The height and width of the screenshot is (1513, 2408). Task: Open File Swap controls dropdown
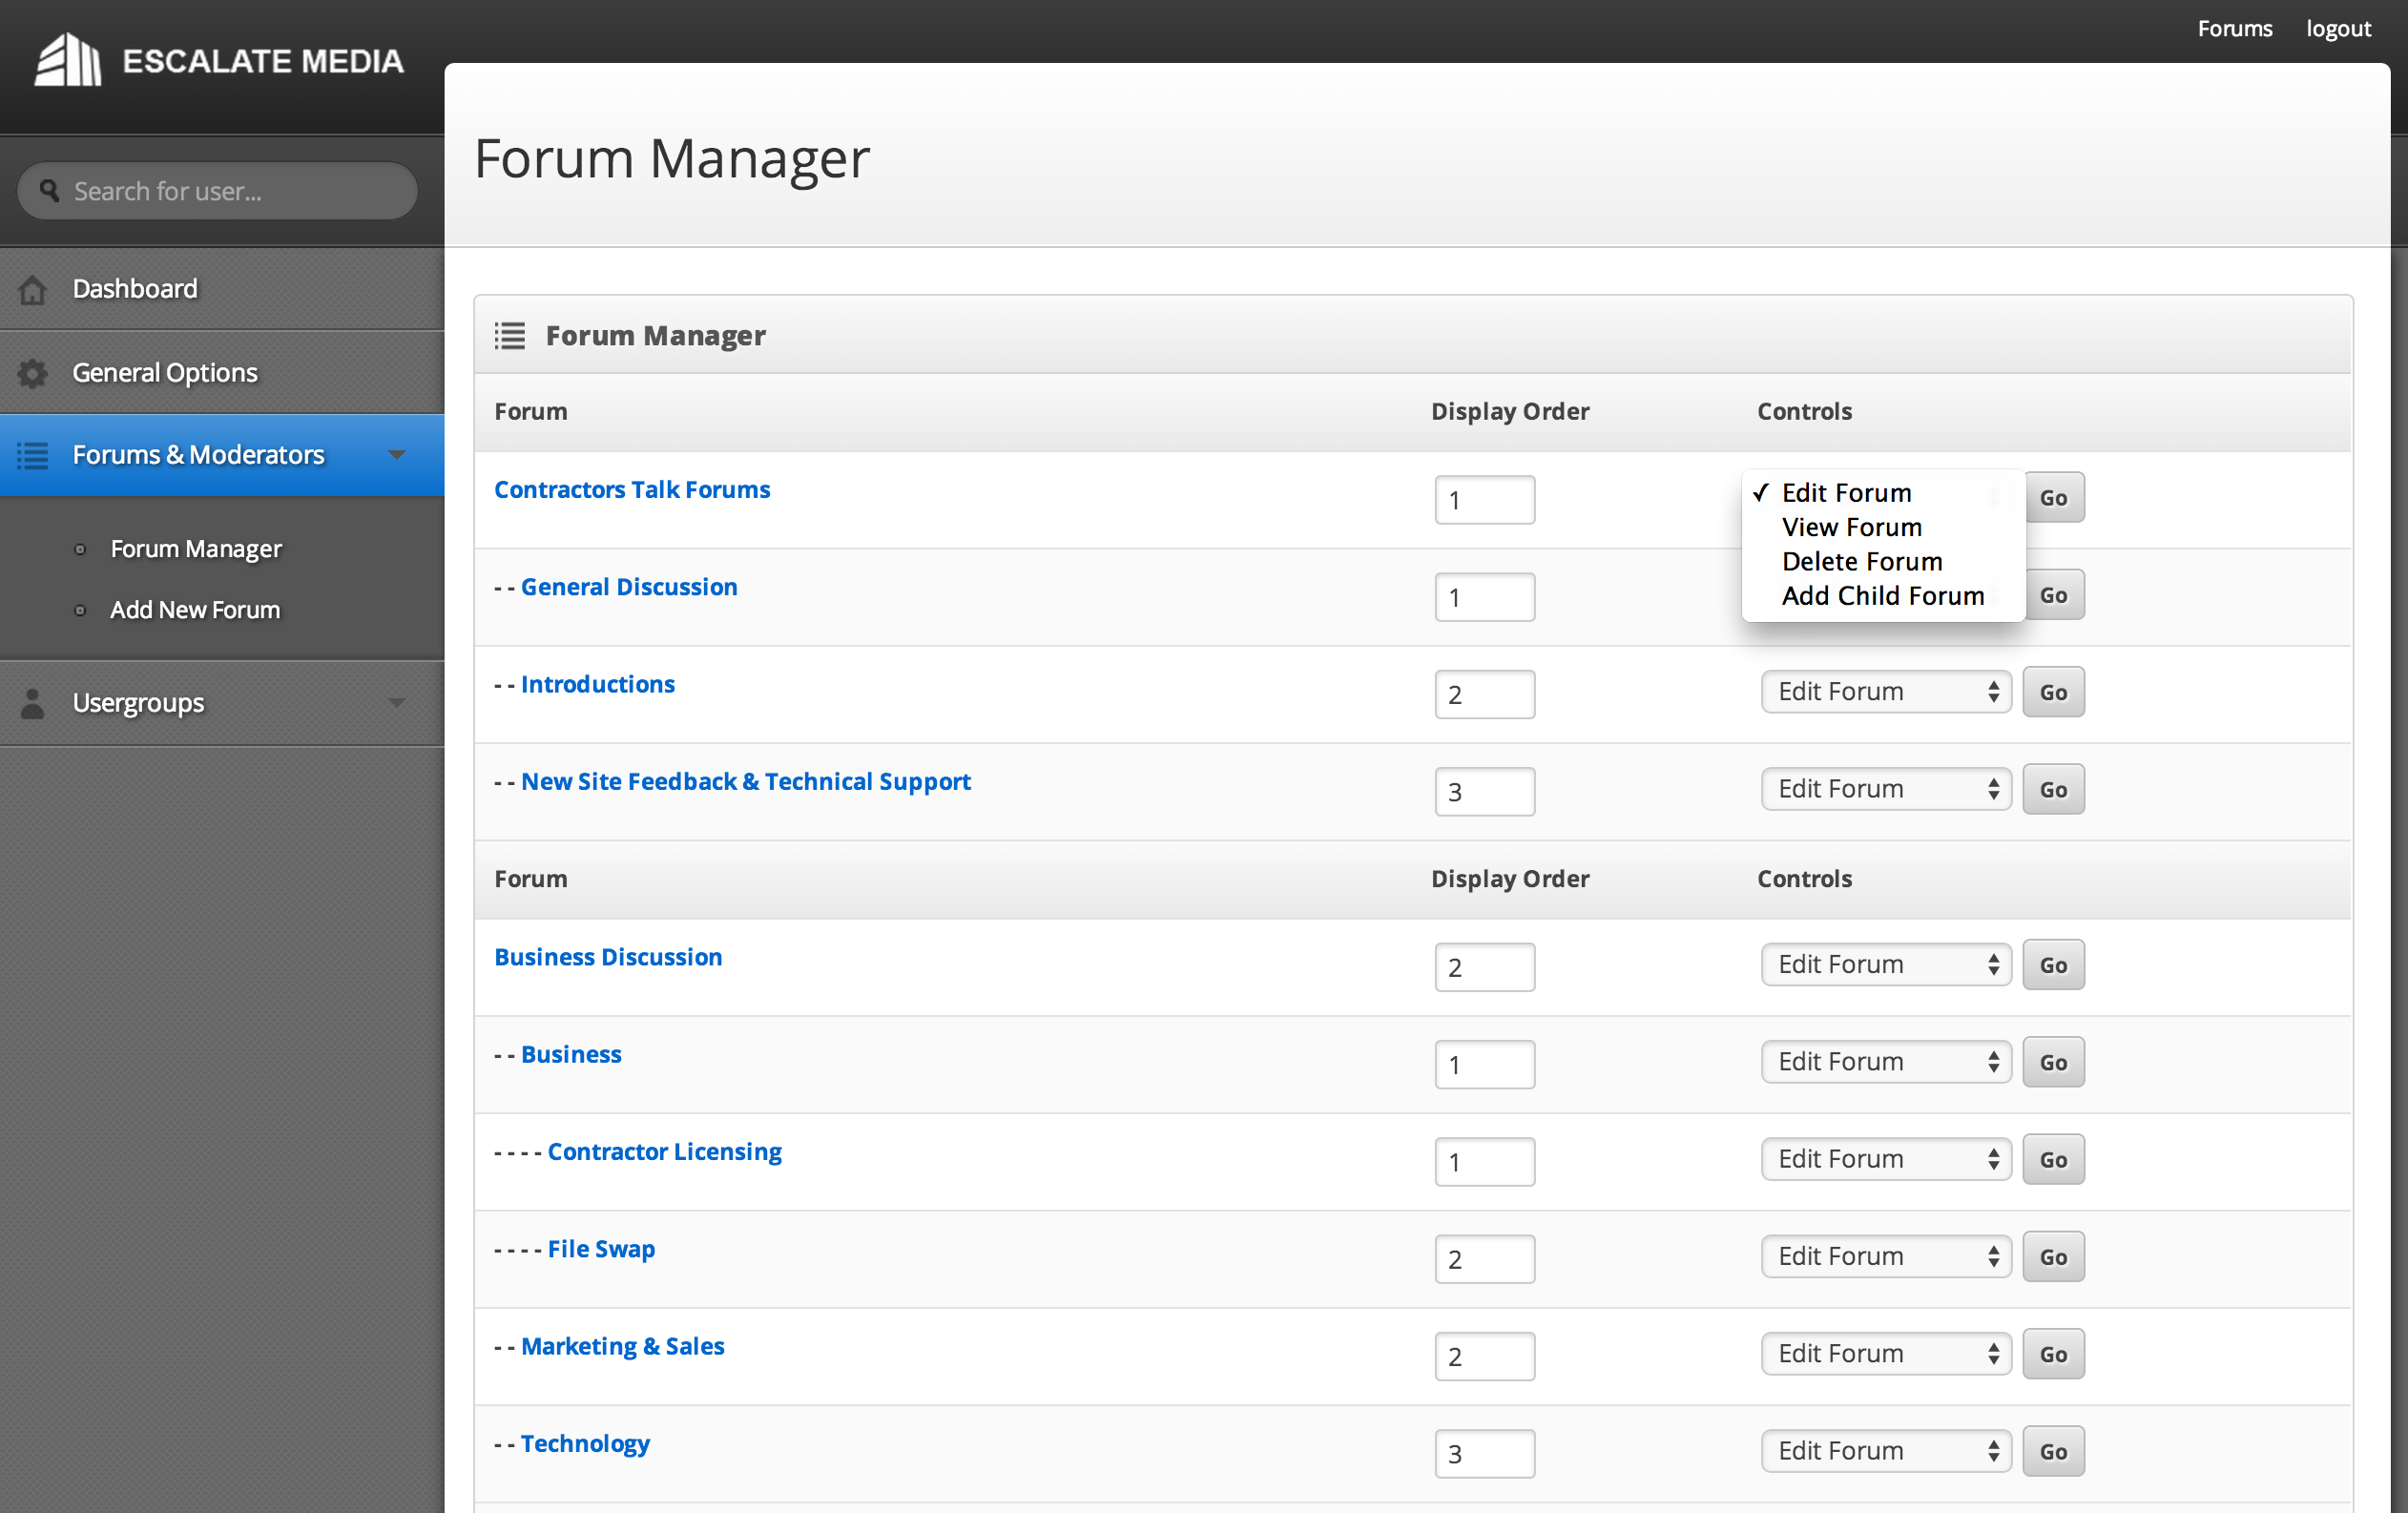click(1885, 1257)
